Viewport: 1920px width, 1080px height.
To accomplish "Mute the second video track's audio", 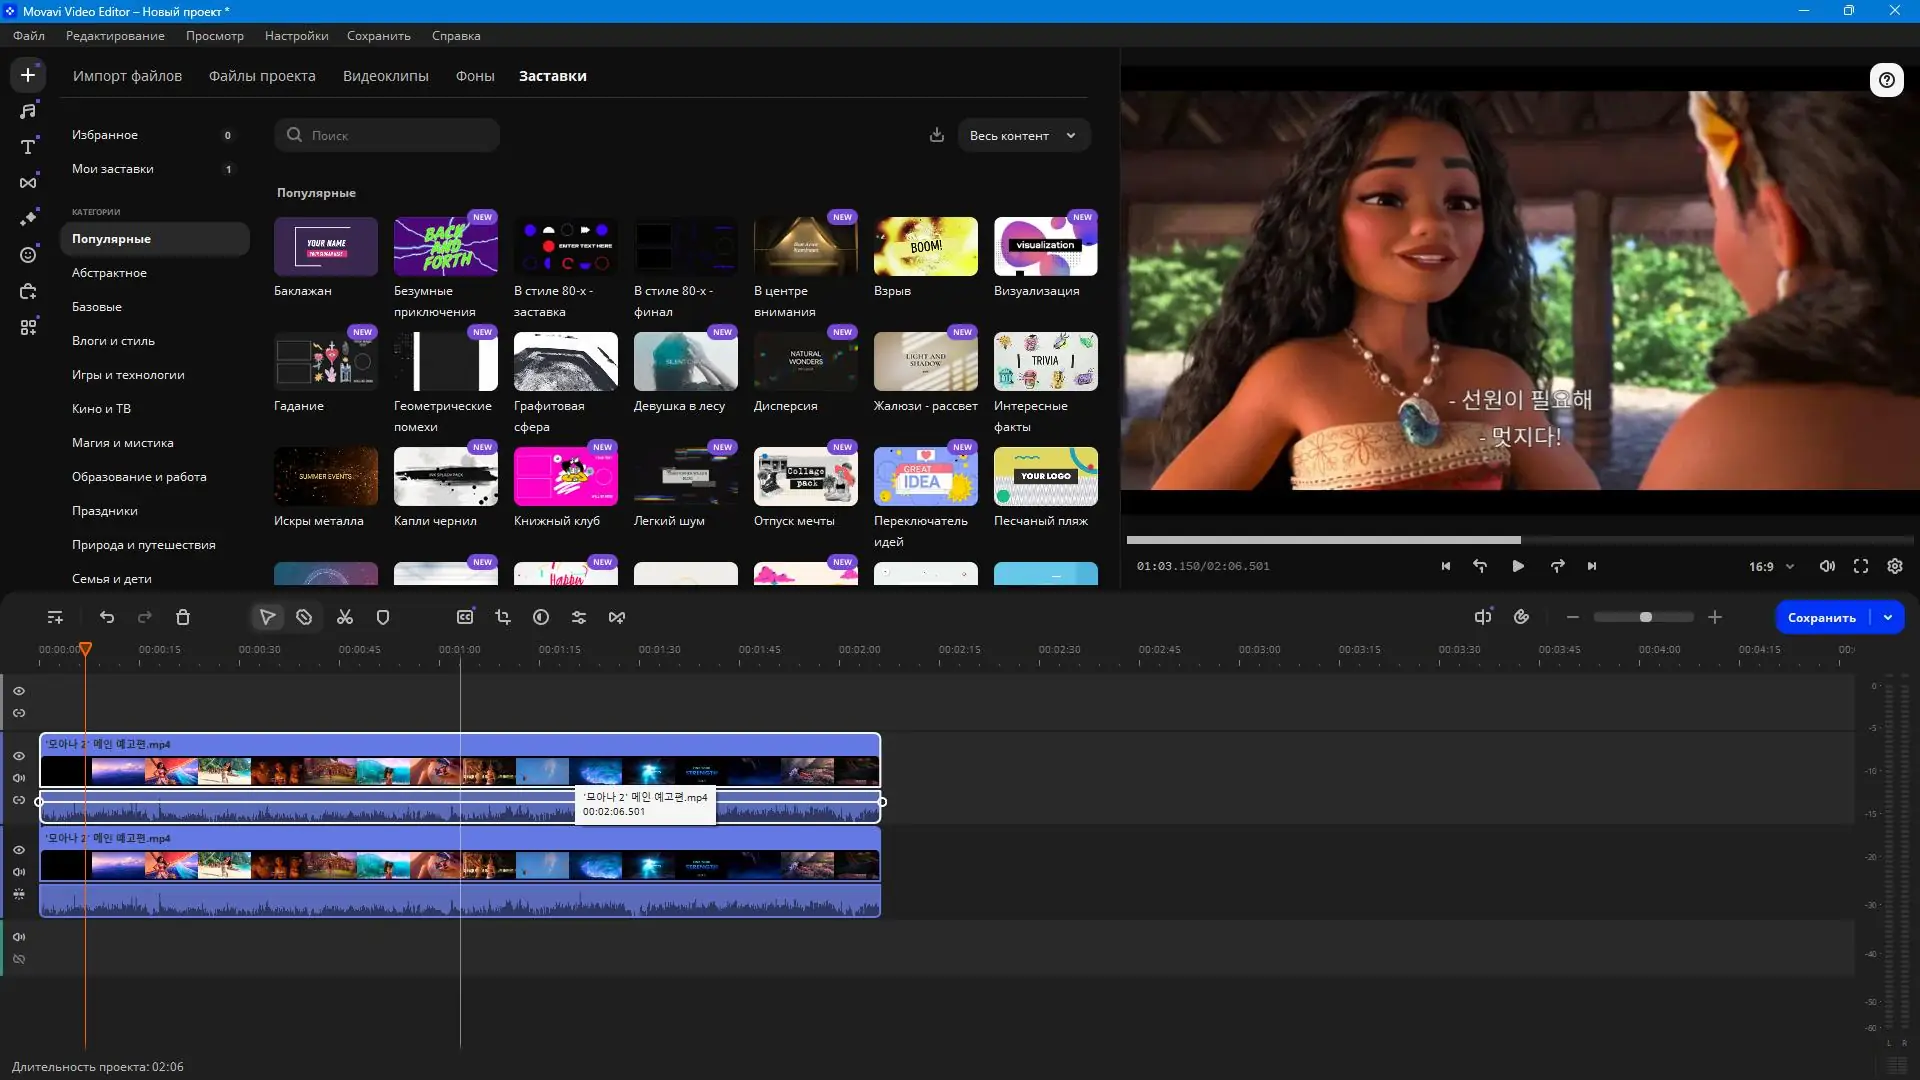I will click(19, 872).
